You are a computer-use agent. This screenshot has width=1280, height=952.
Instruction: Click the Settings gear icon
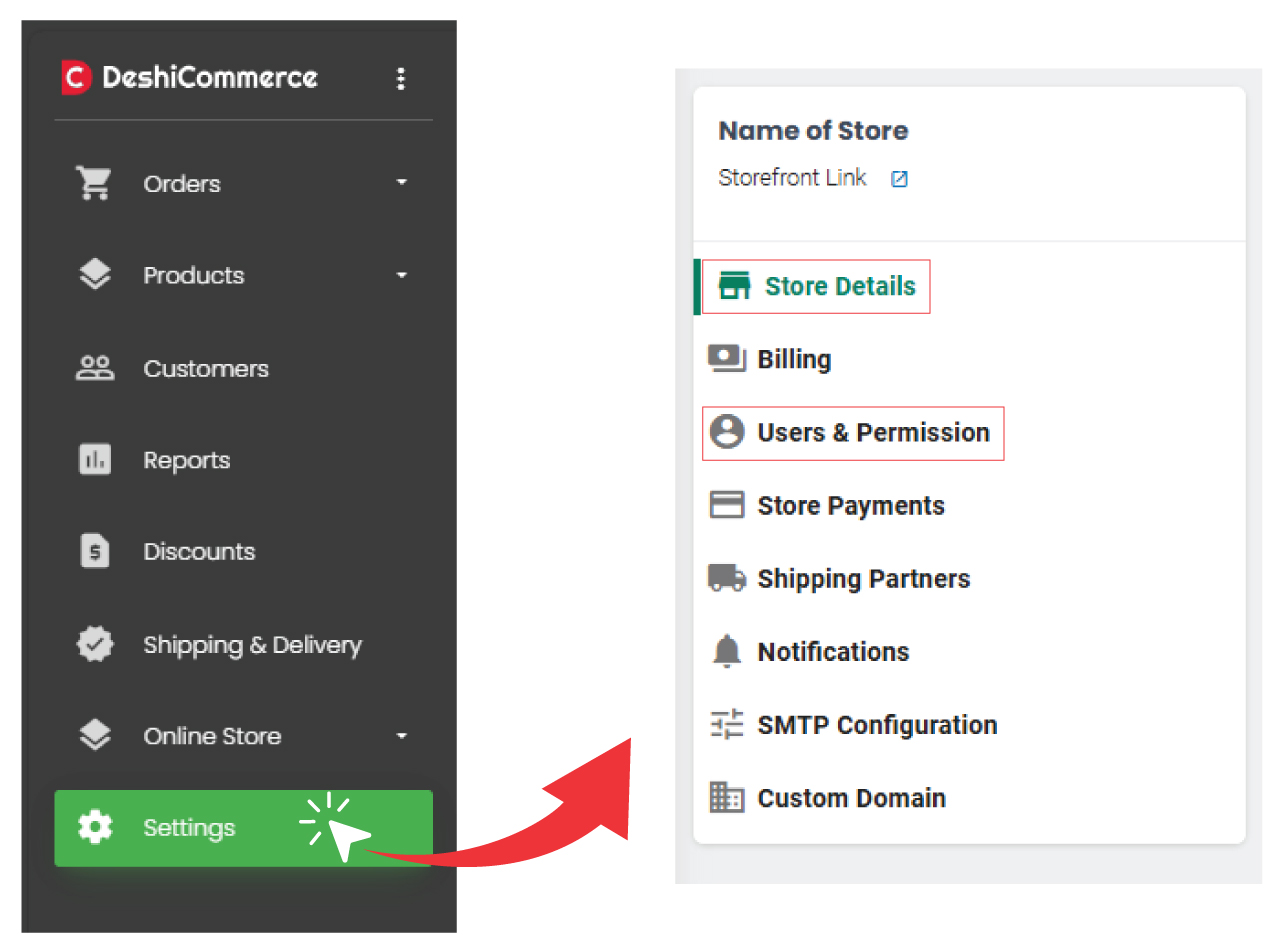point(95,827)
